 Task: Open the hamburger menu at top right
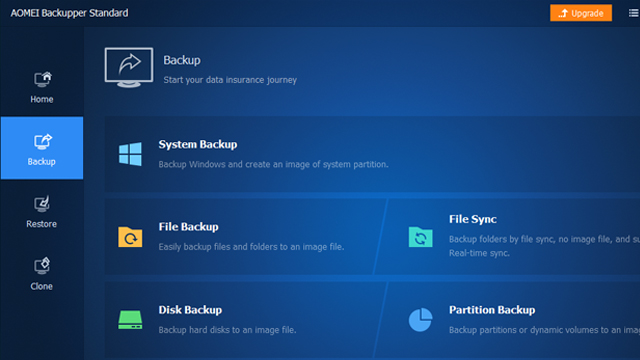(633, 13)
